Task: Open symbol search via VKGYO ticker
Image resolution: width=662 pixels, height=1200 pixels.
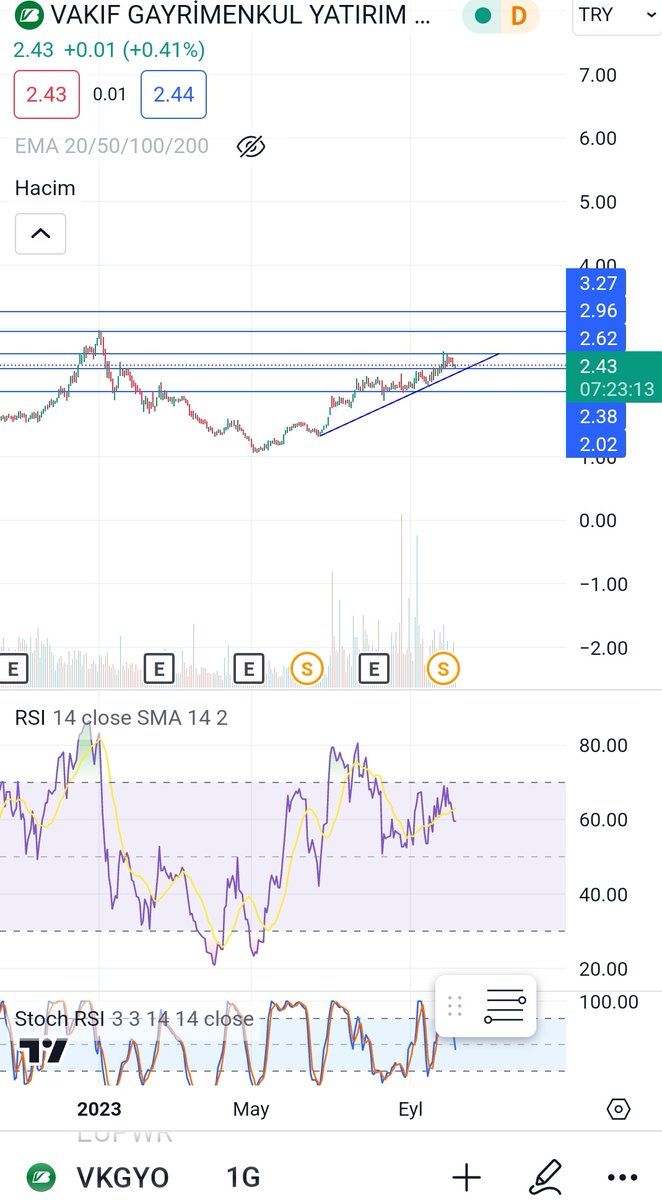Action: 123,1178
